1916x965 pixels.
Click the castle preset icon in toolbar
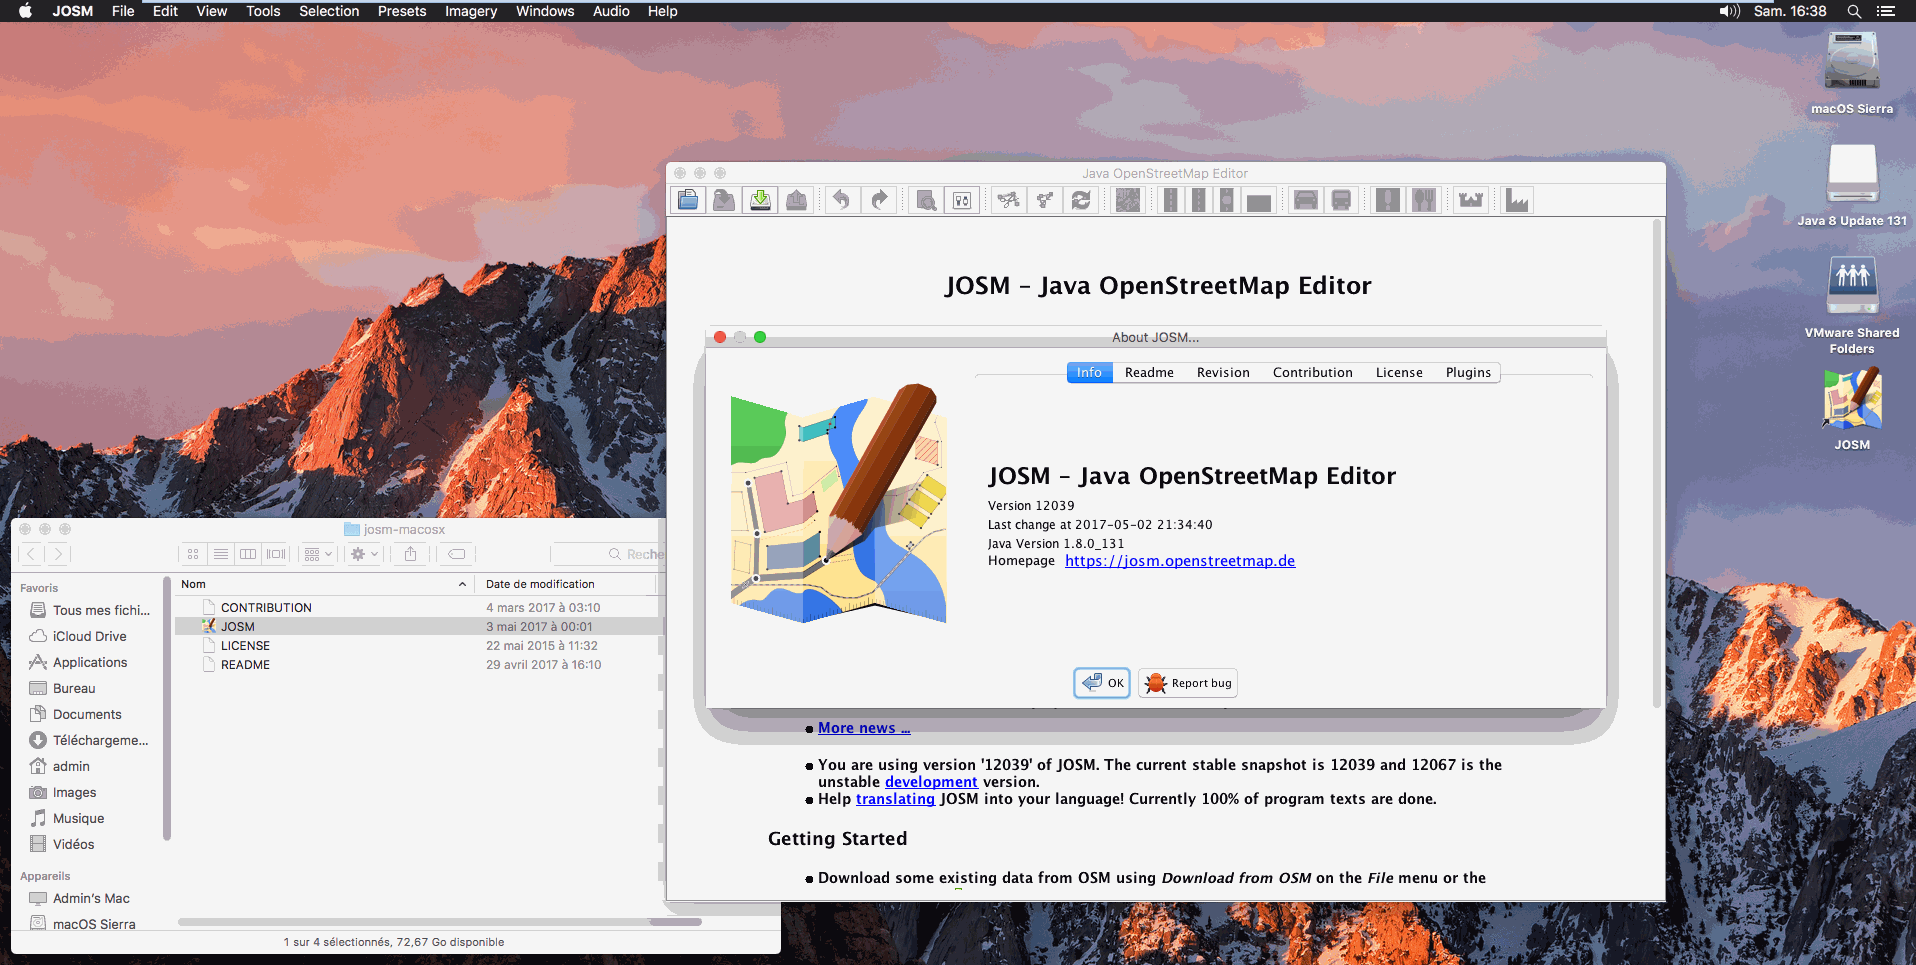[1471, 200]
